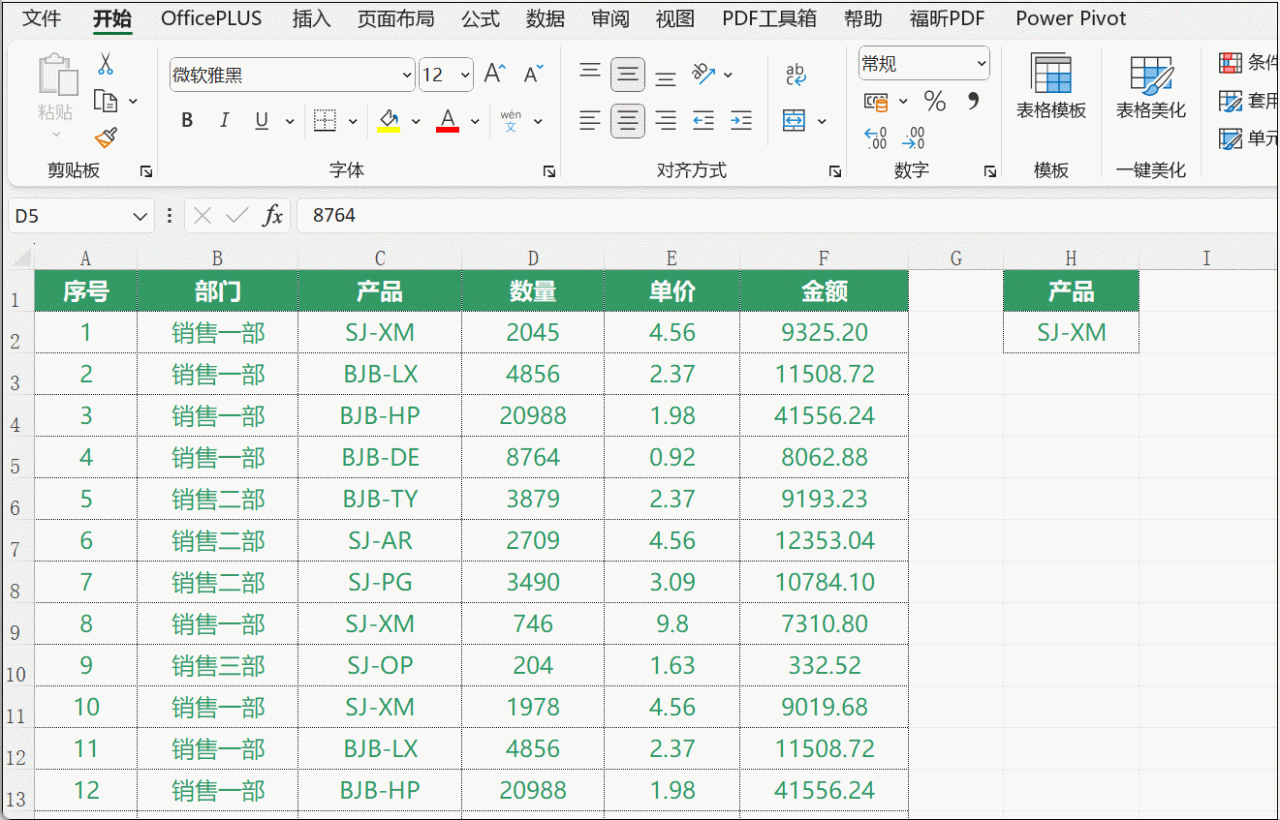Toggle middle vertical alignment
1280x820 pixels.
(628, 74)
